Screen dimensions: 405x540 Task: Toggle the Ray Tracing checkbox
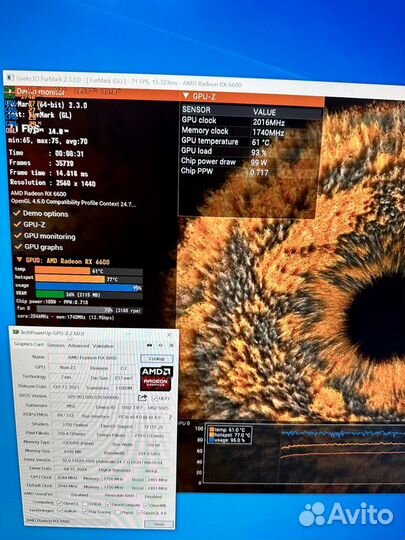(85, 512)
